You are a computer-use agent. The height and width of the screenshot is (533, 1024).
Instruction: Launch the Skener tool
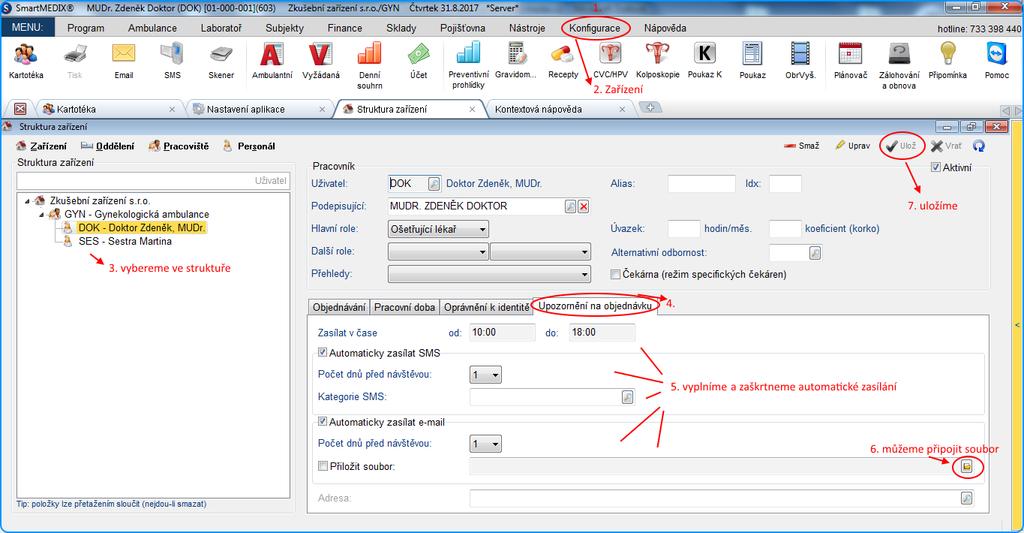(x=221, y=55)
